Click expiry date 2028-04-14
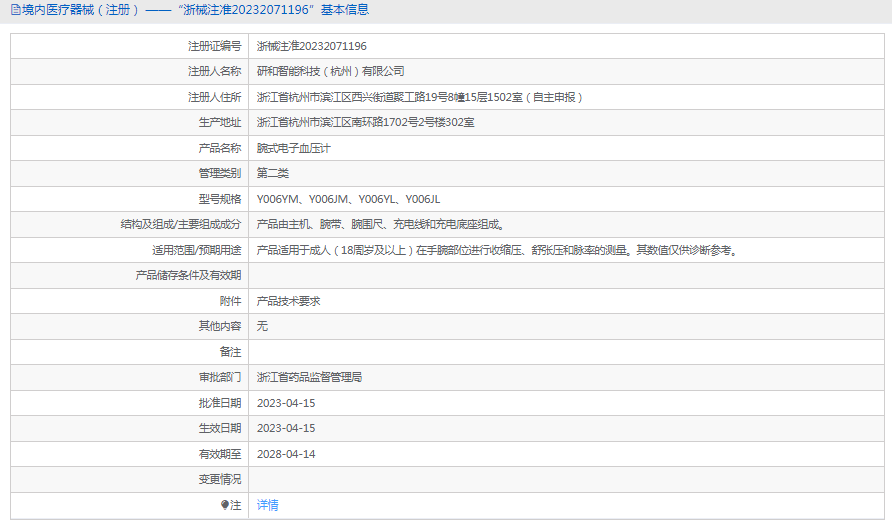The width and height of the screenshot is (892, 524). coord(286,454)
